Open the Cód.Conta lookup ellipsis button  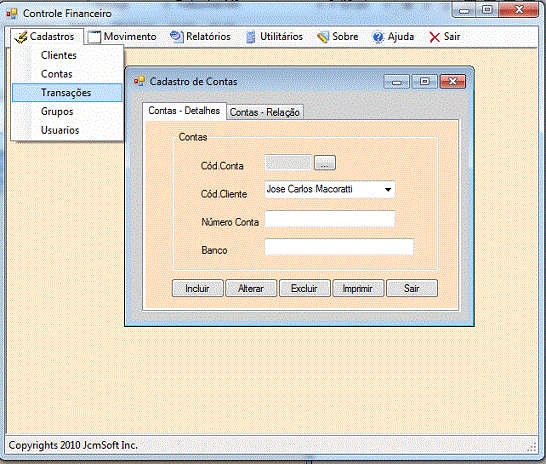(325, 163)
